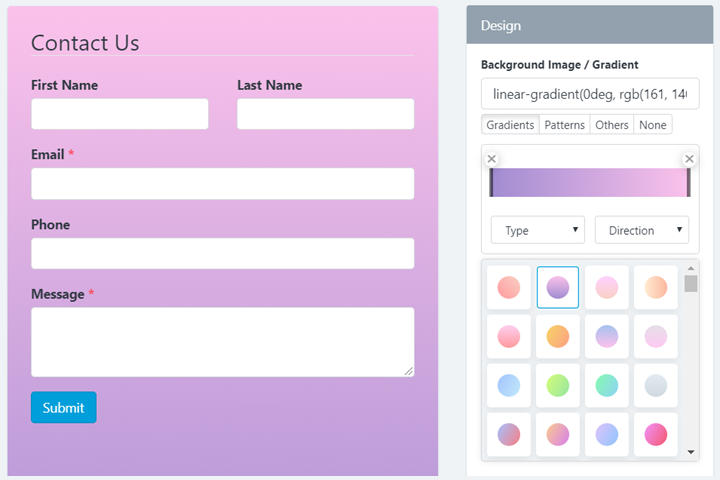Switch to the Others tab
The image size is (720, 480).
coord(611,125)
